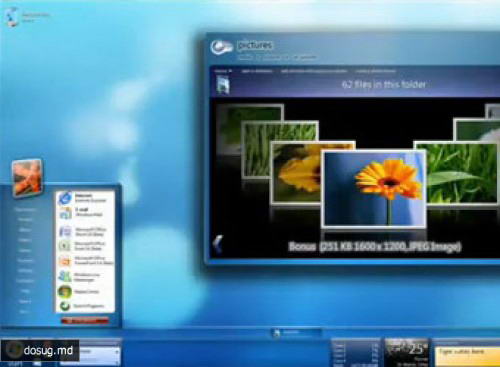Click the pictures taskbar button
The height and width of the screenshot is (367, 500).
pos(296,333)
